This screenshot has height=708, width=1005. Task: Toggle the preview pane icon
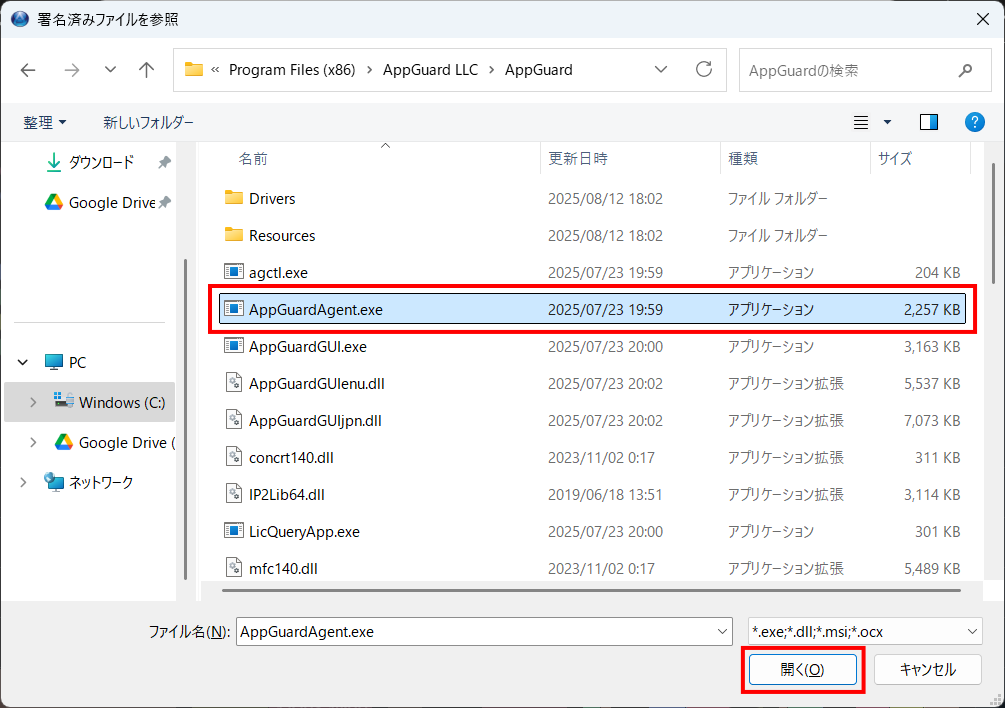(929, 122)
